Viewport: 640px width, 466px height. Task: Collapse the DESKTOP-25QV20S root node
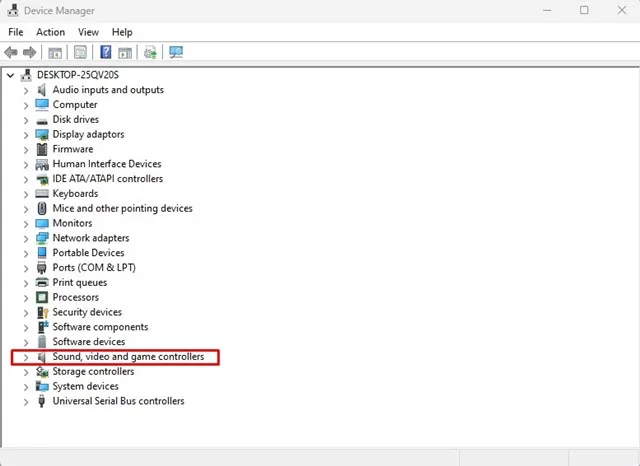pyautogui.click(x=11, y=75)
